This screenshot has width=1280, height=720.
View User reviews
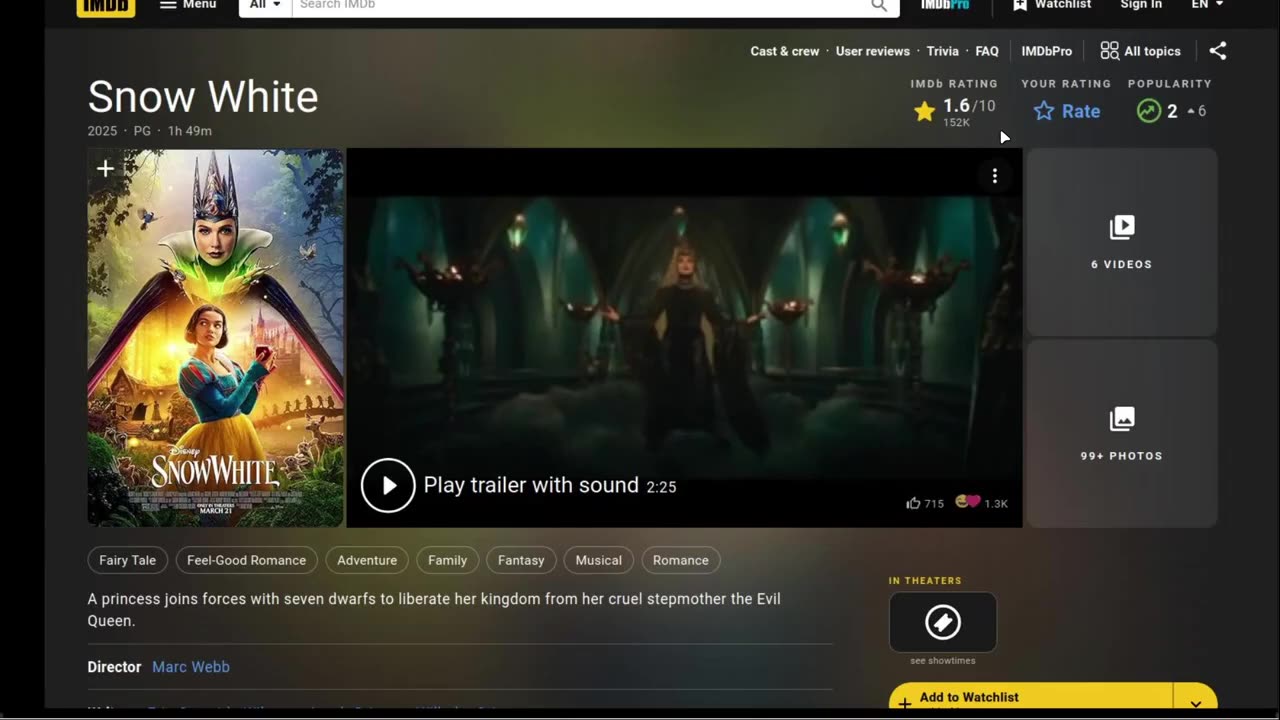(873, 51)
